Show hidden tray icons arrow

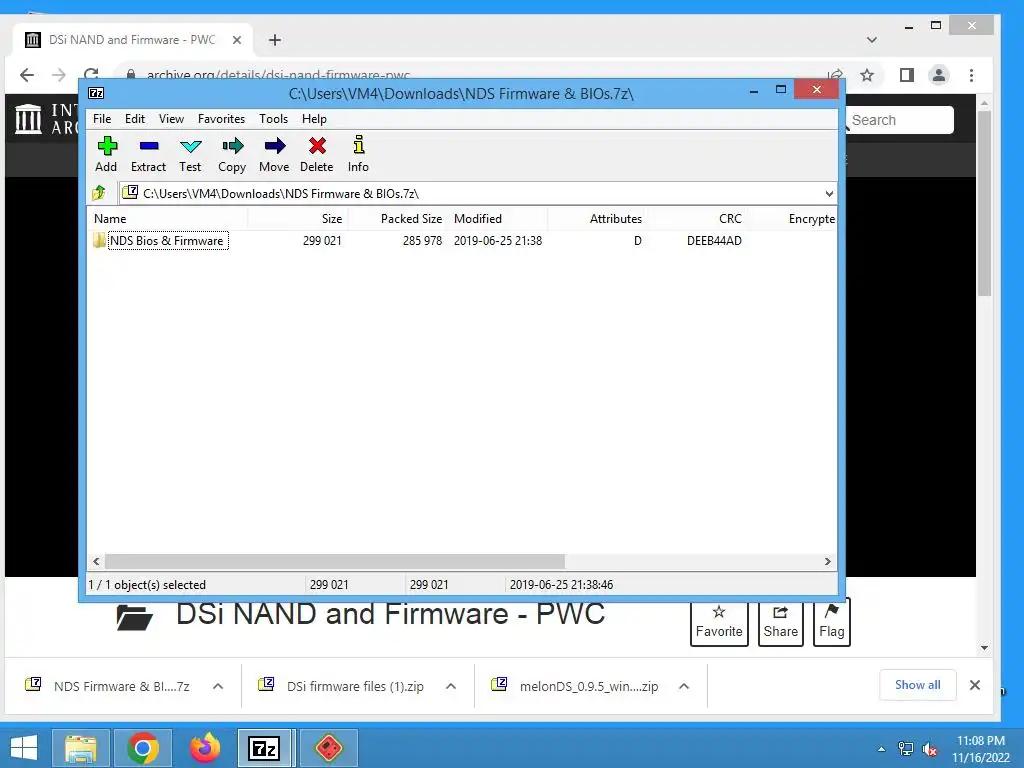coord(882,749)
